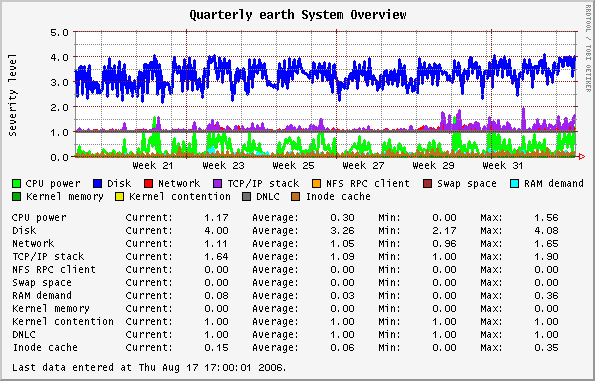The height and width of the screenshot is (381, 595).
Task: Select the Week 27 x-axis label
Action: [363, 166]
